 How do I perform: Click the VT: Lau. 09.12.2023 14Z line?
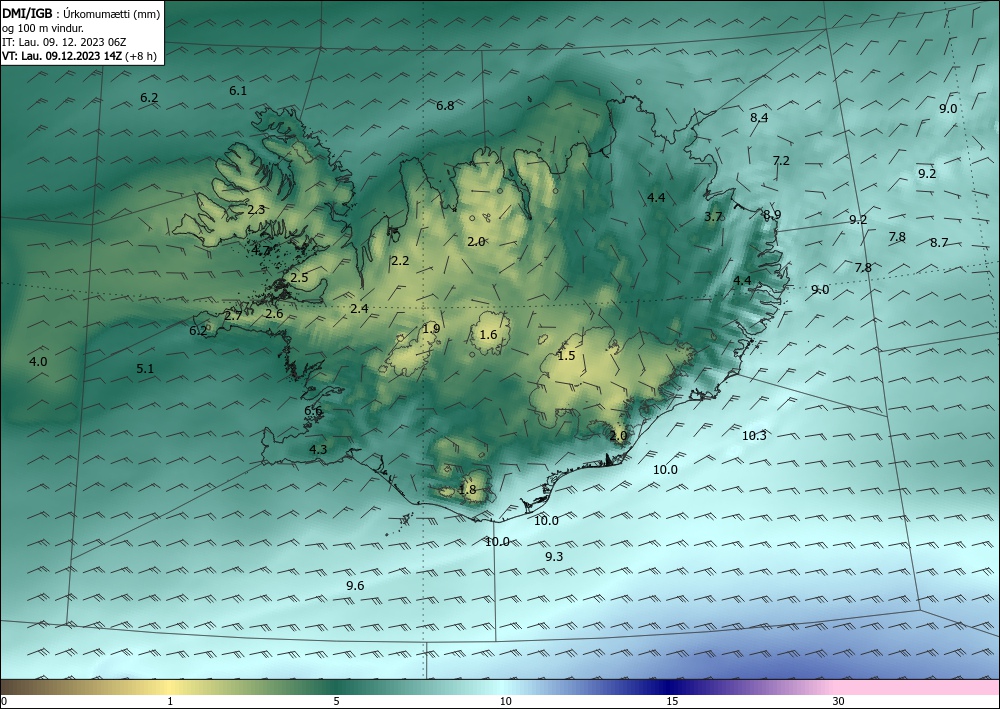79,55
